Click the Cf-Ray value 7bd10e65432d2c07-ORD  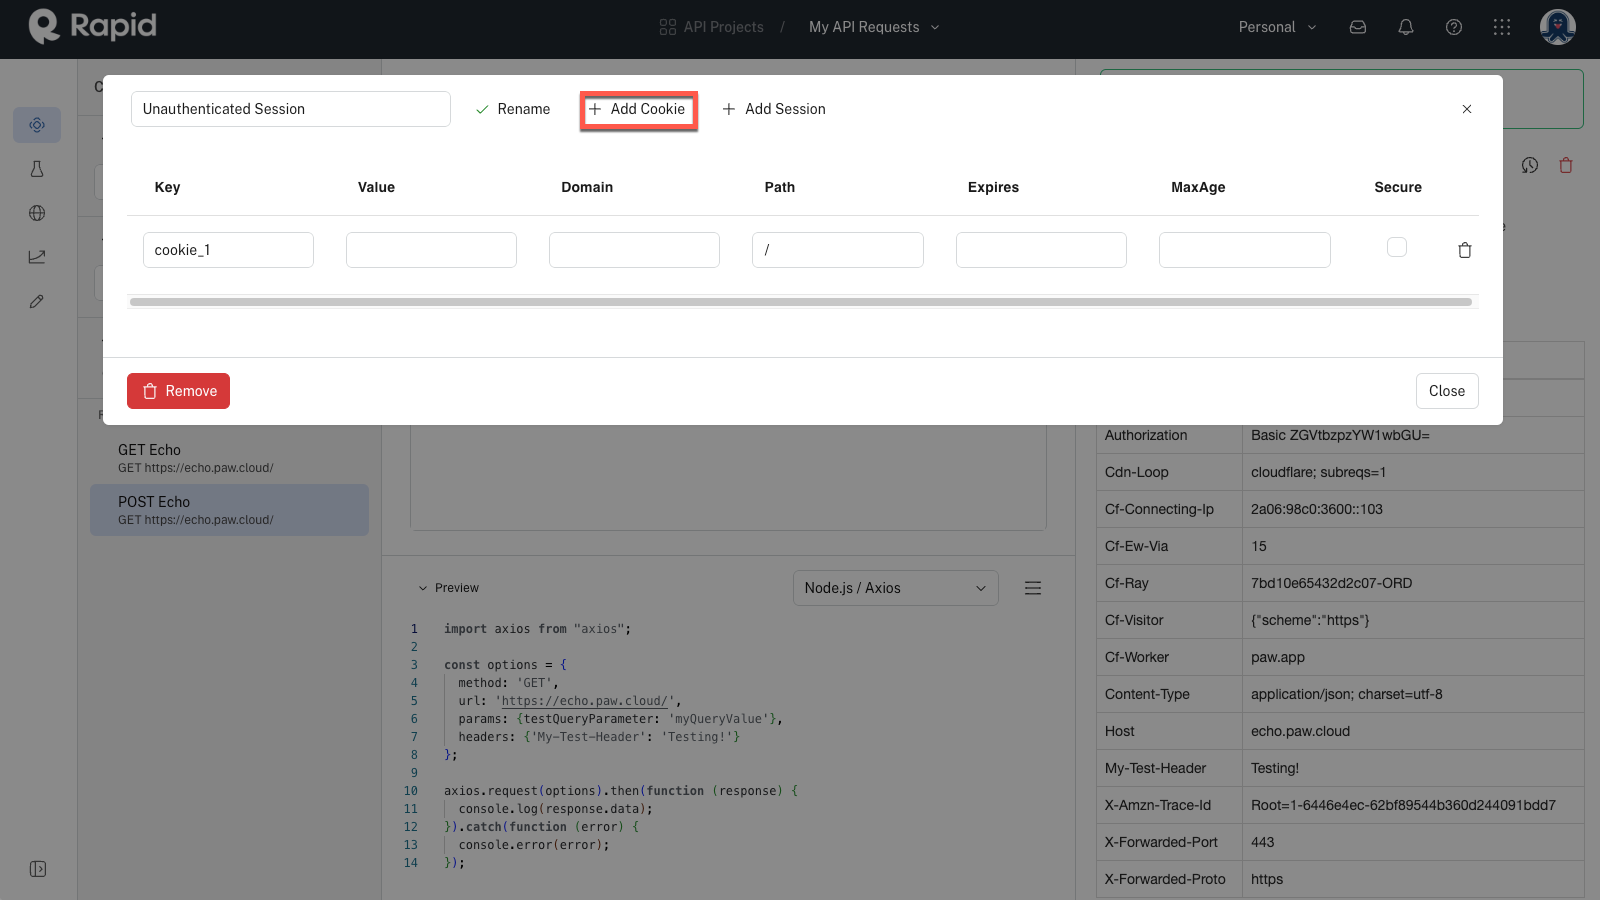1331,583
